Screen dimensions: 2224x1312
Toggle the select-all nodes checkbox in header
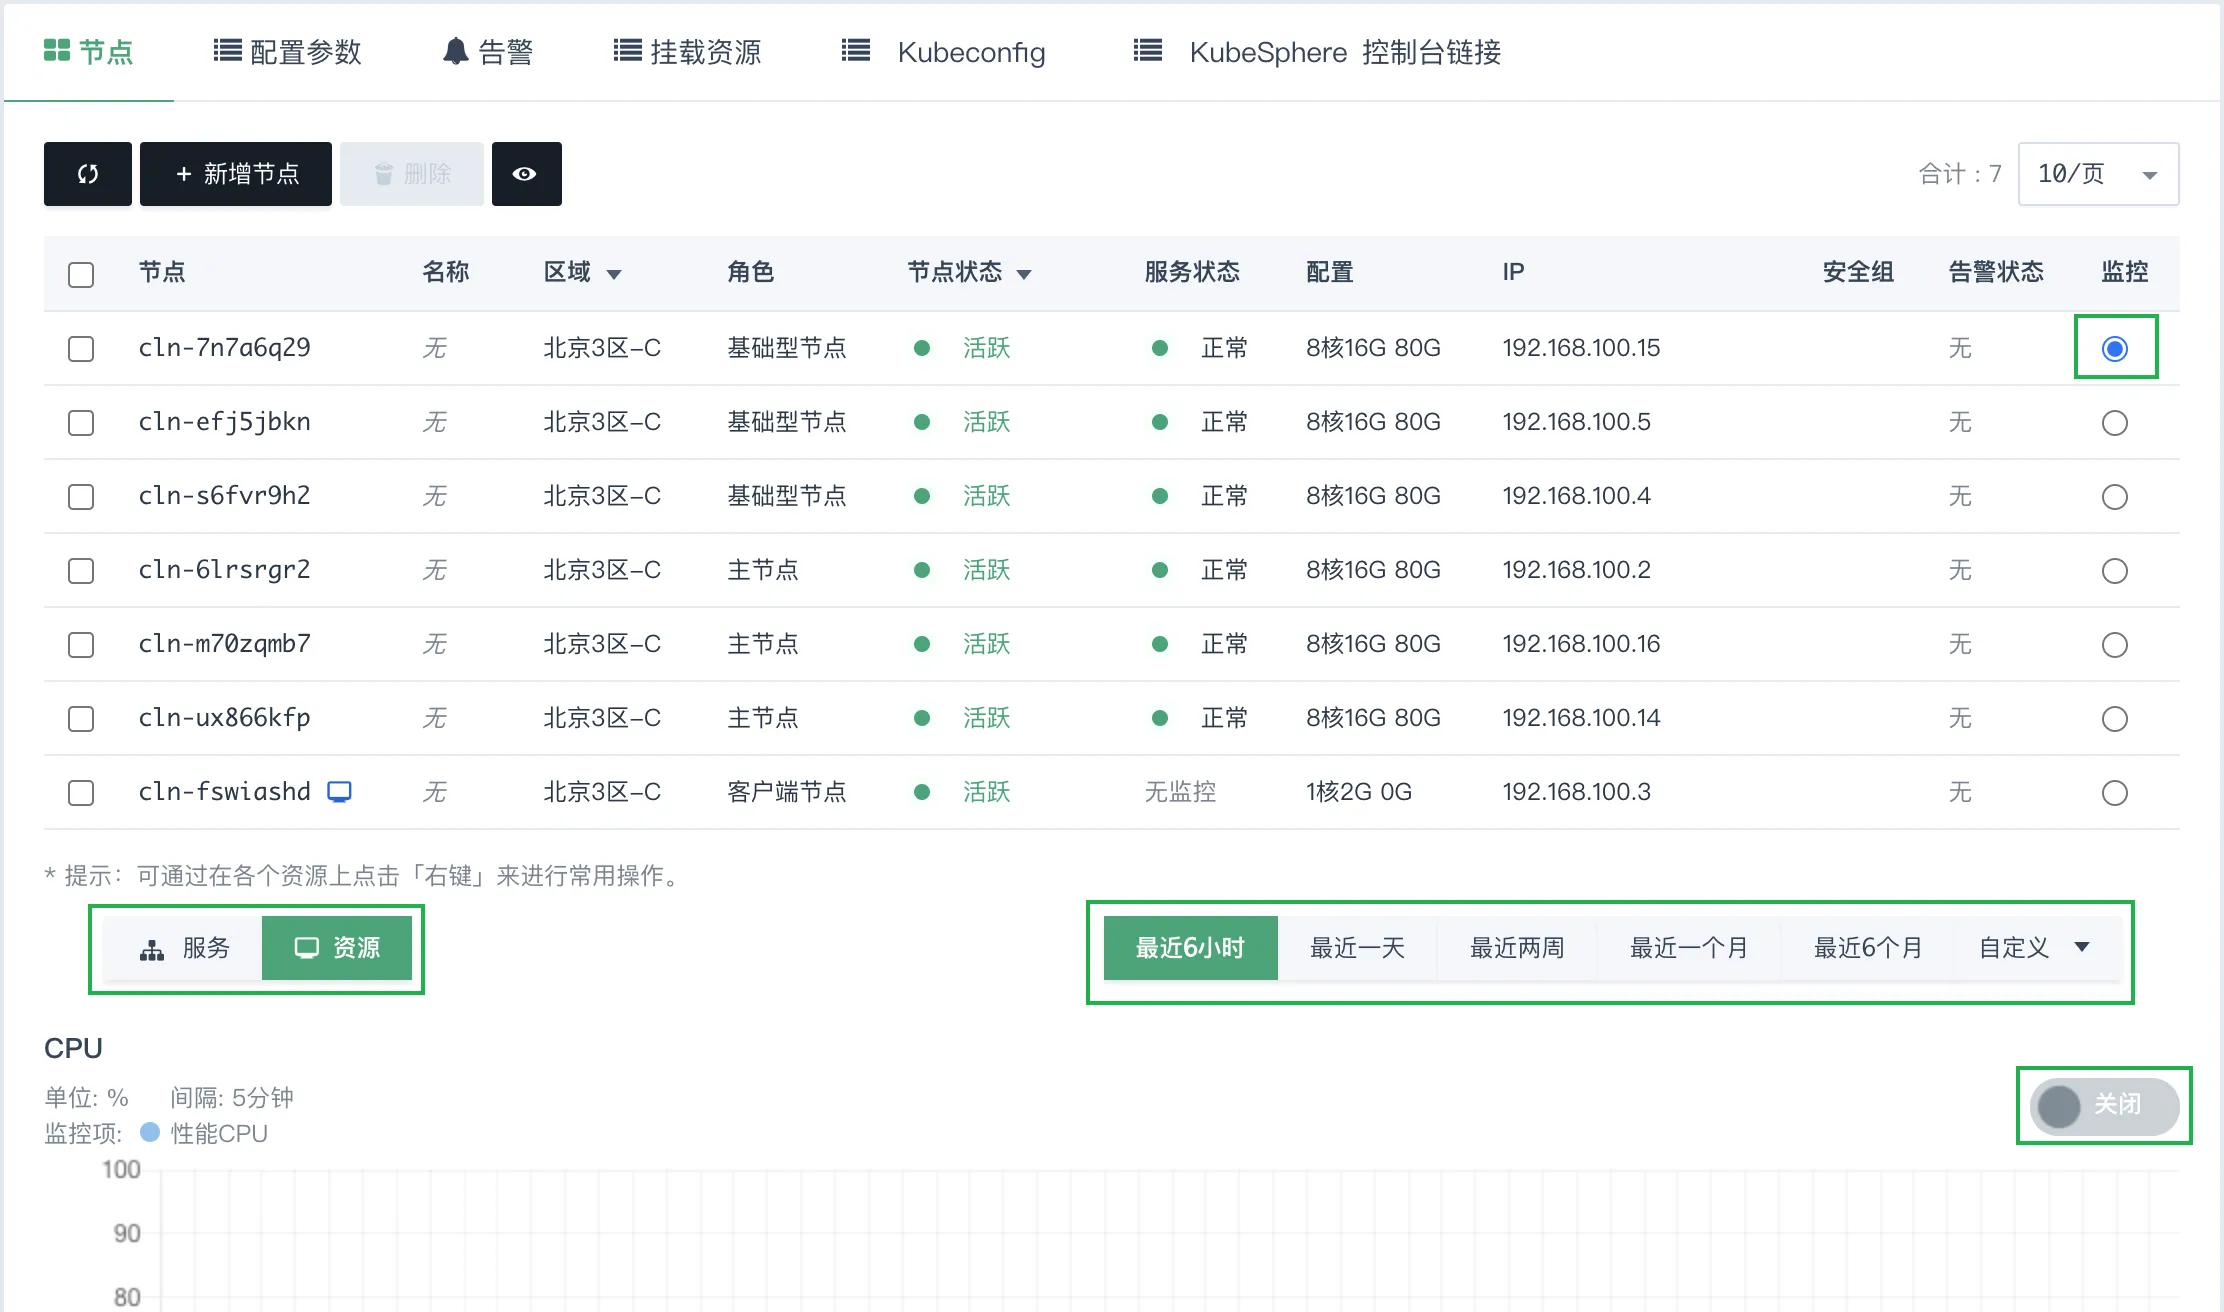tap(81, 274)
